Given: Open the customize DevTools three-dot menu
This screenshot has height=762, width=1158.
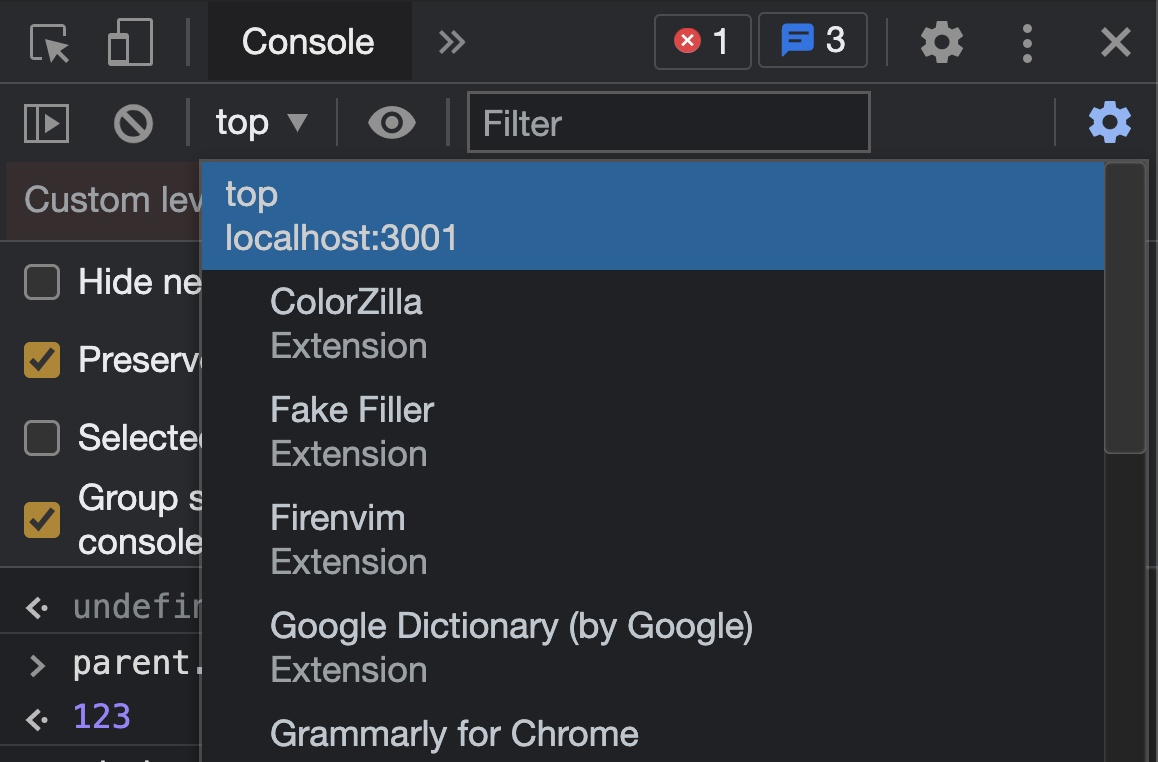Looking at the screenshot, I should point(1027,42).
